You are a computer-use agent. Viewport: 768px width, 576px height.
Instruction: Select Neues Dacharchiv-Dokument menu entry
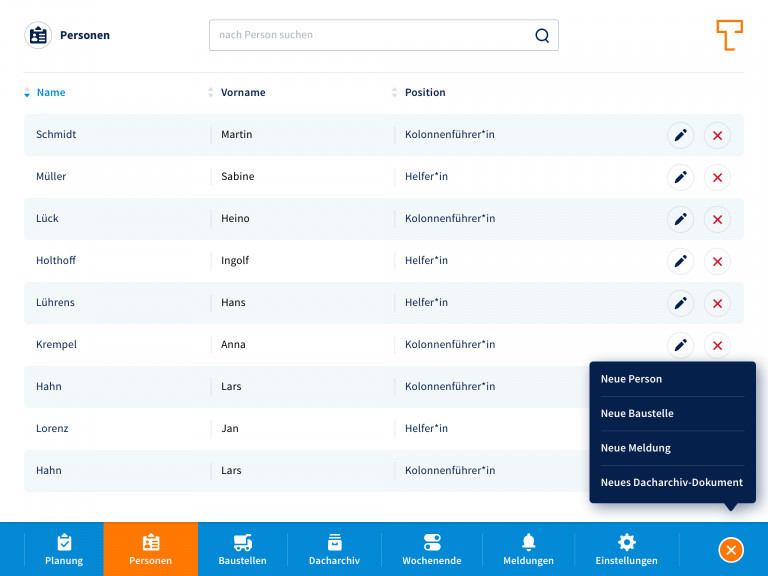672,482
